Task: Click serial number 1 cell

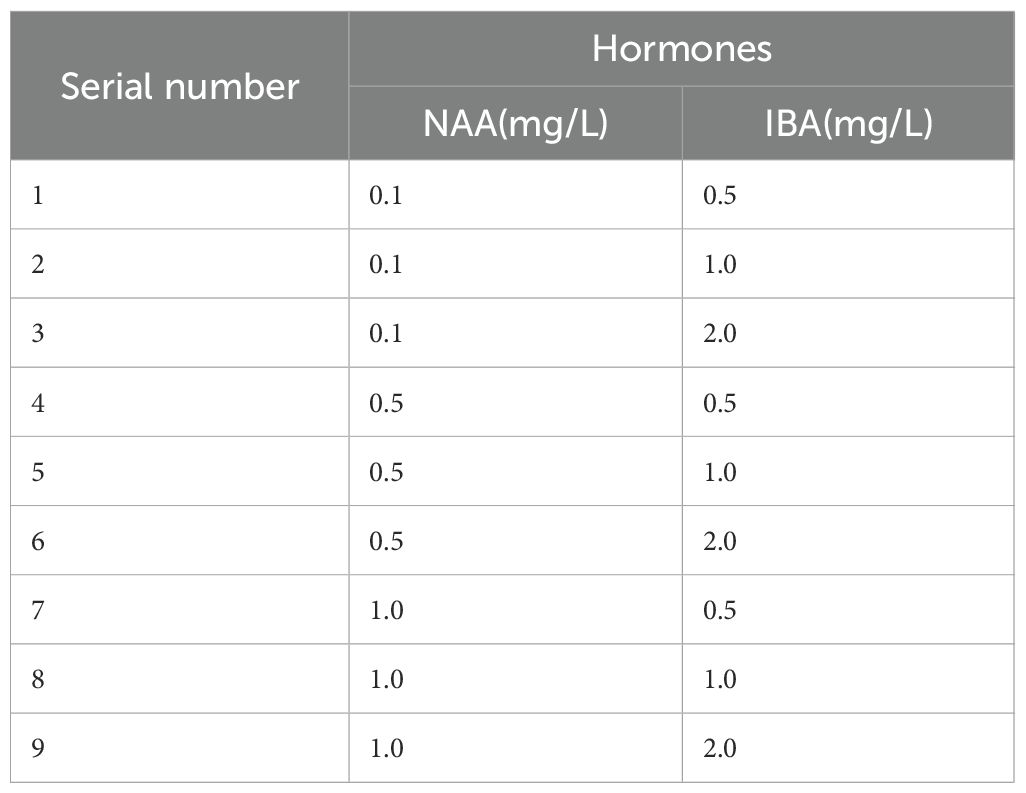Action: coord(38,195)
